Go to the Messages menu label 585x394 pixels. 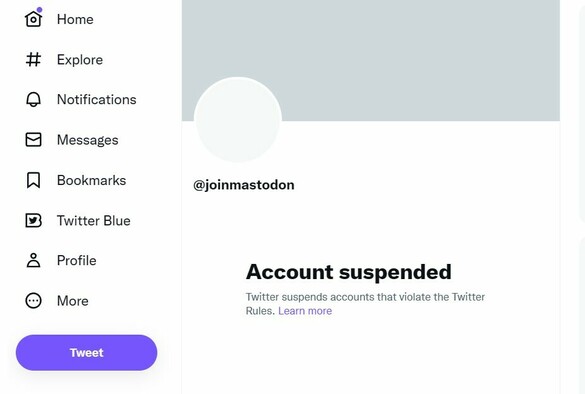(x=88, y=140)
